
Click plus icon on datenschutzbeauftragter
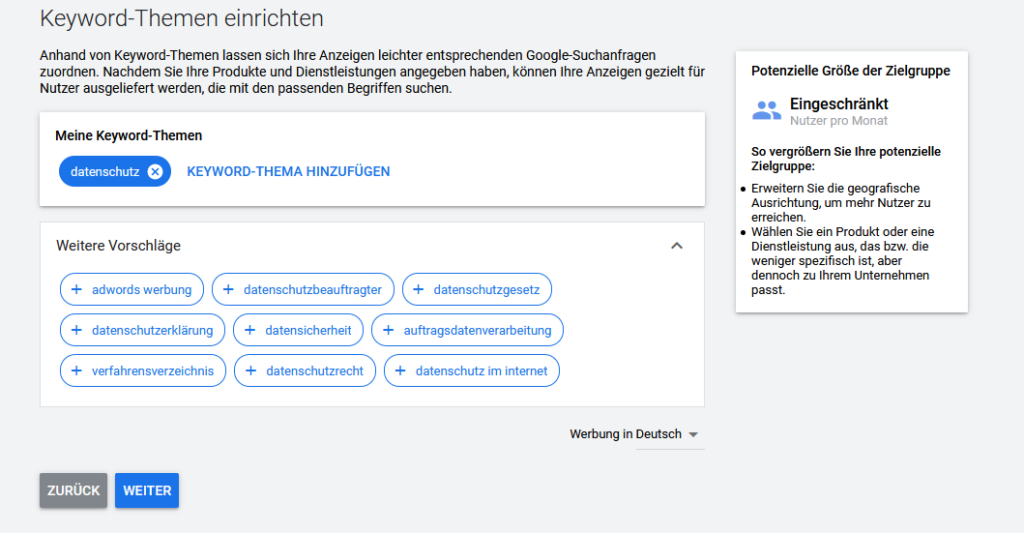click(229, 290)
